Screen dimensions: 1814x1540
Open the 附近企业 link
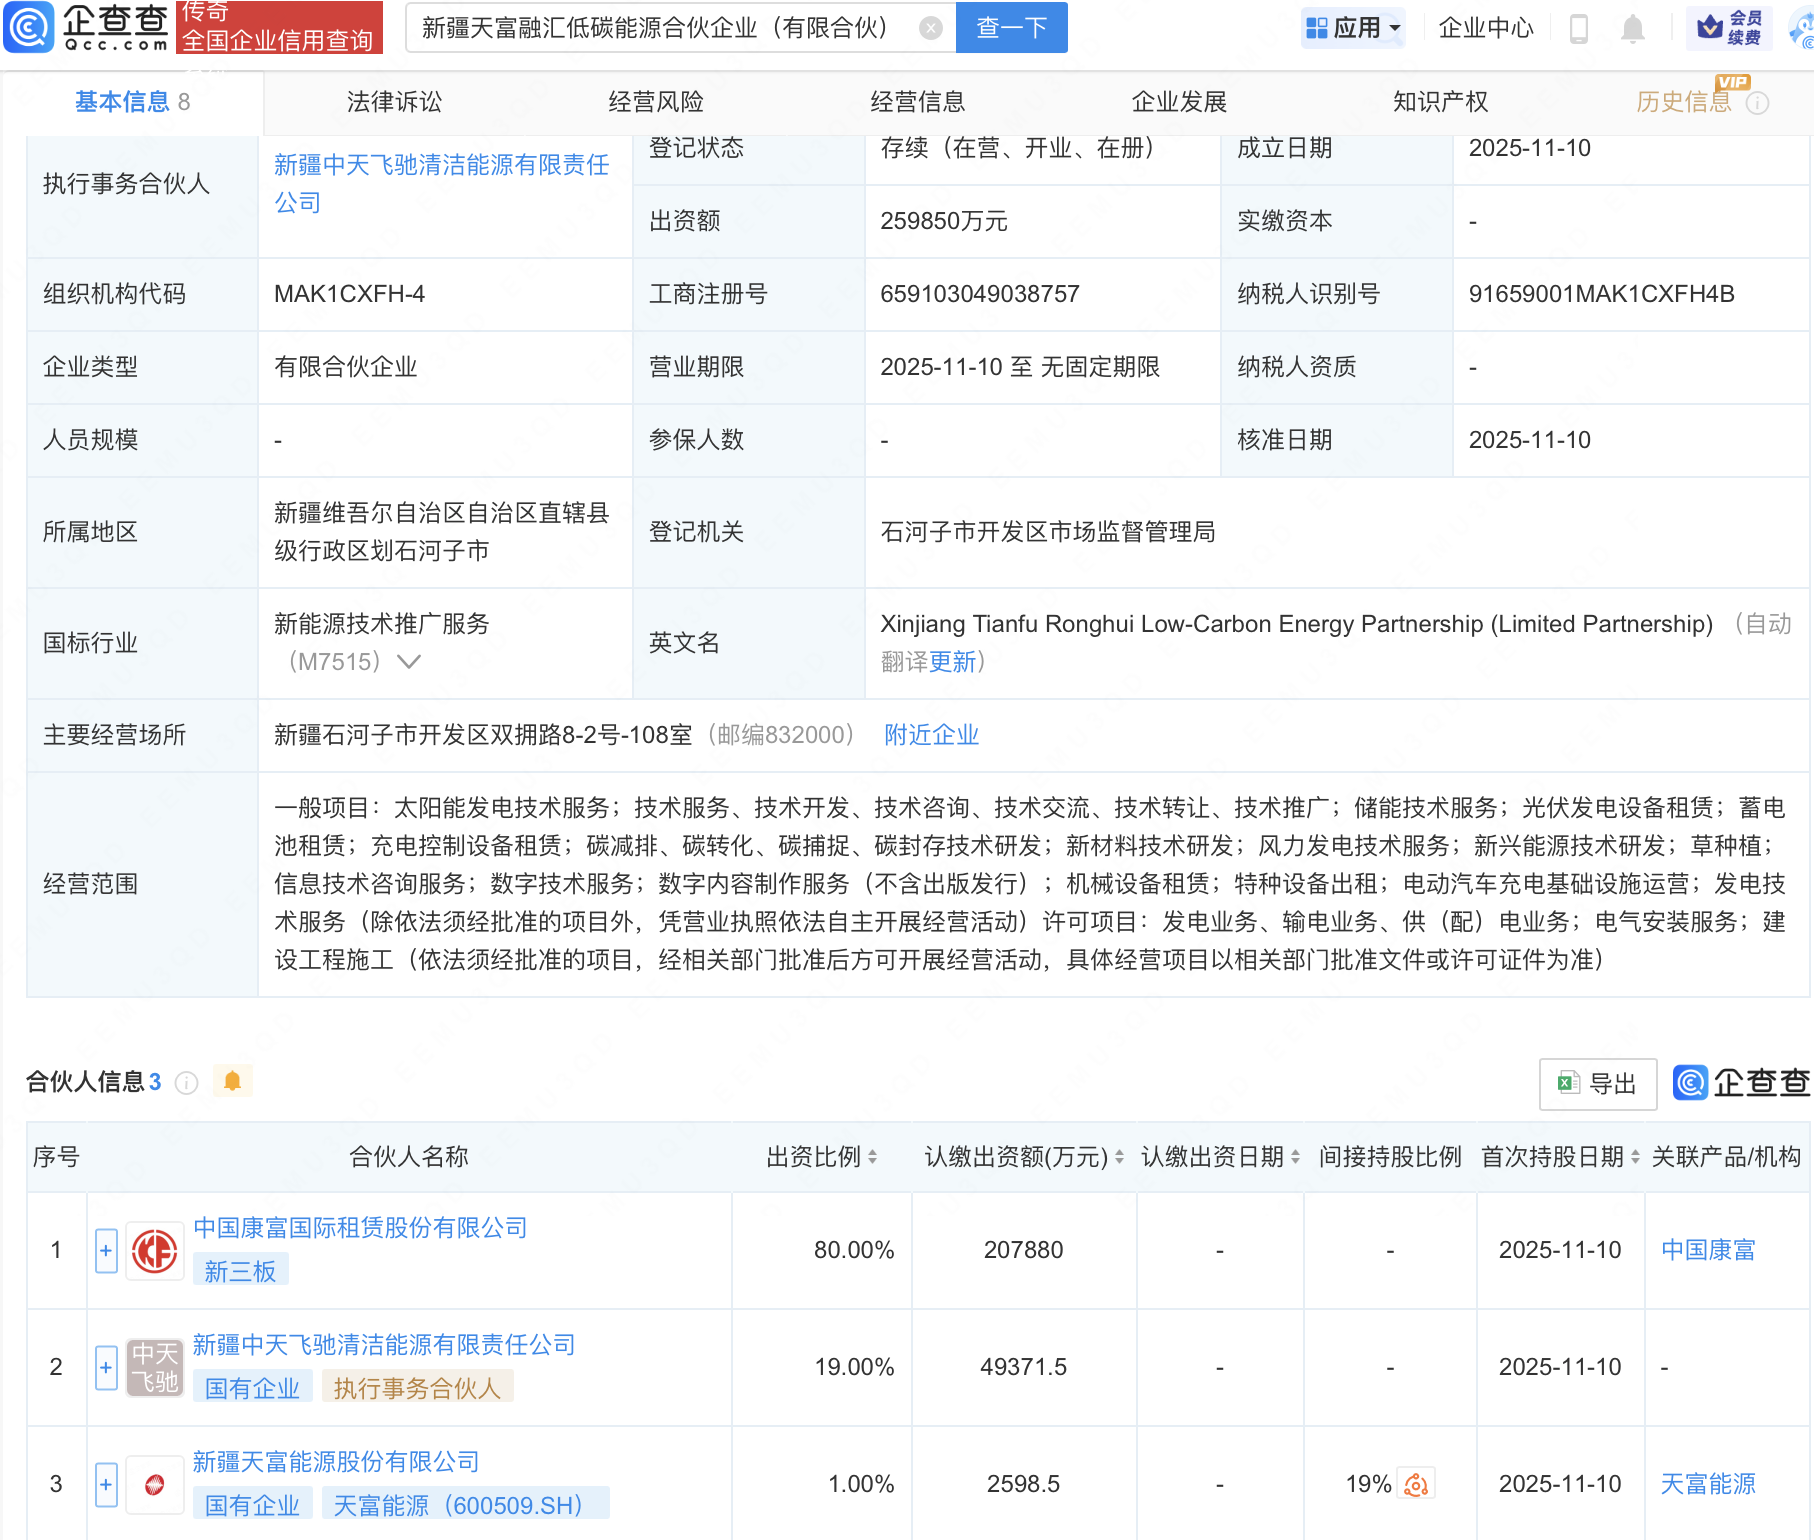[x=930, y=734]
